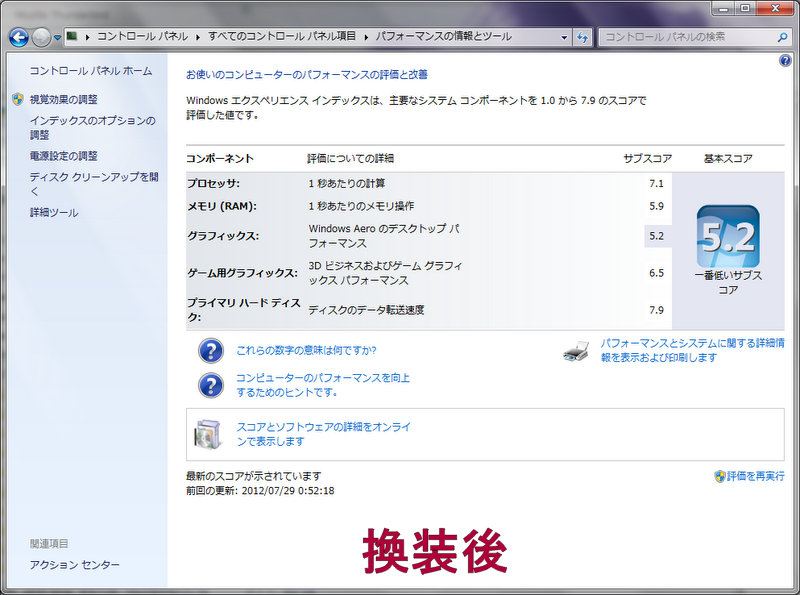Open 電源設定の調整 link
Image resolution: width=800 pixels, height=595 pixels.
click(x=63, y=156)
